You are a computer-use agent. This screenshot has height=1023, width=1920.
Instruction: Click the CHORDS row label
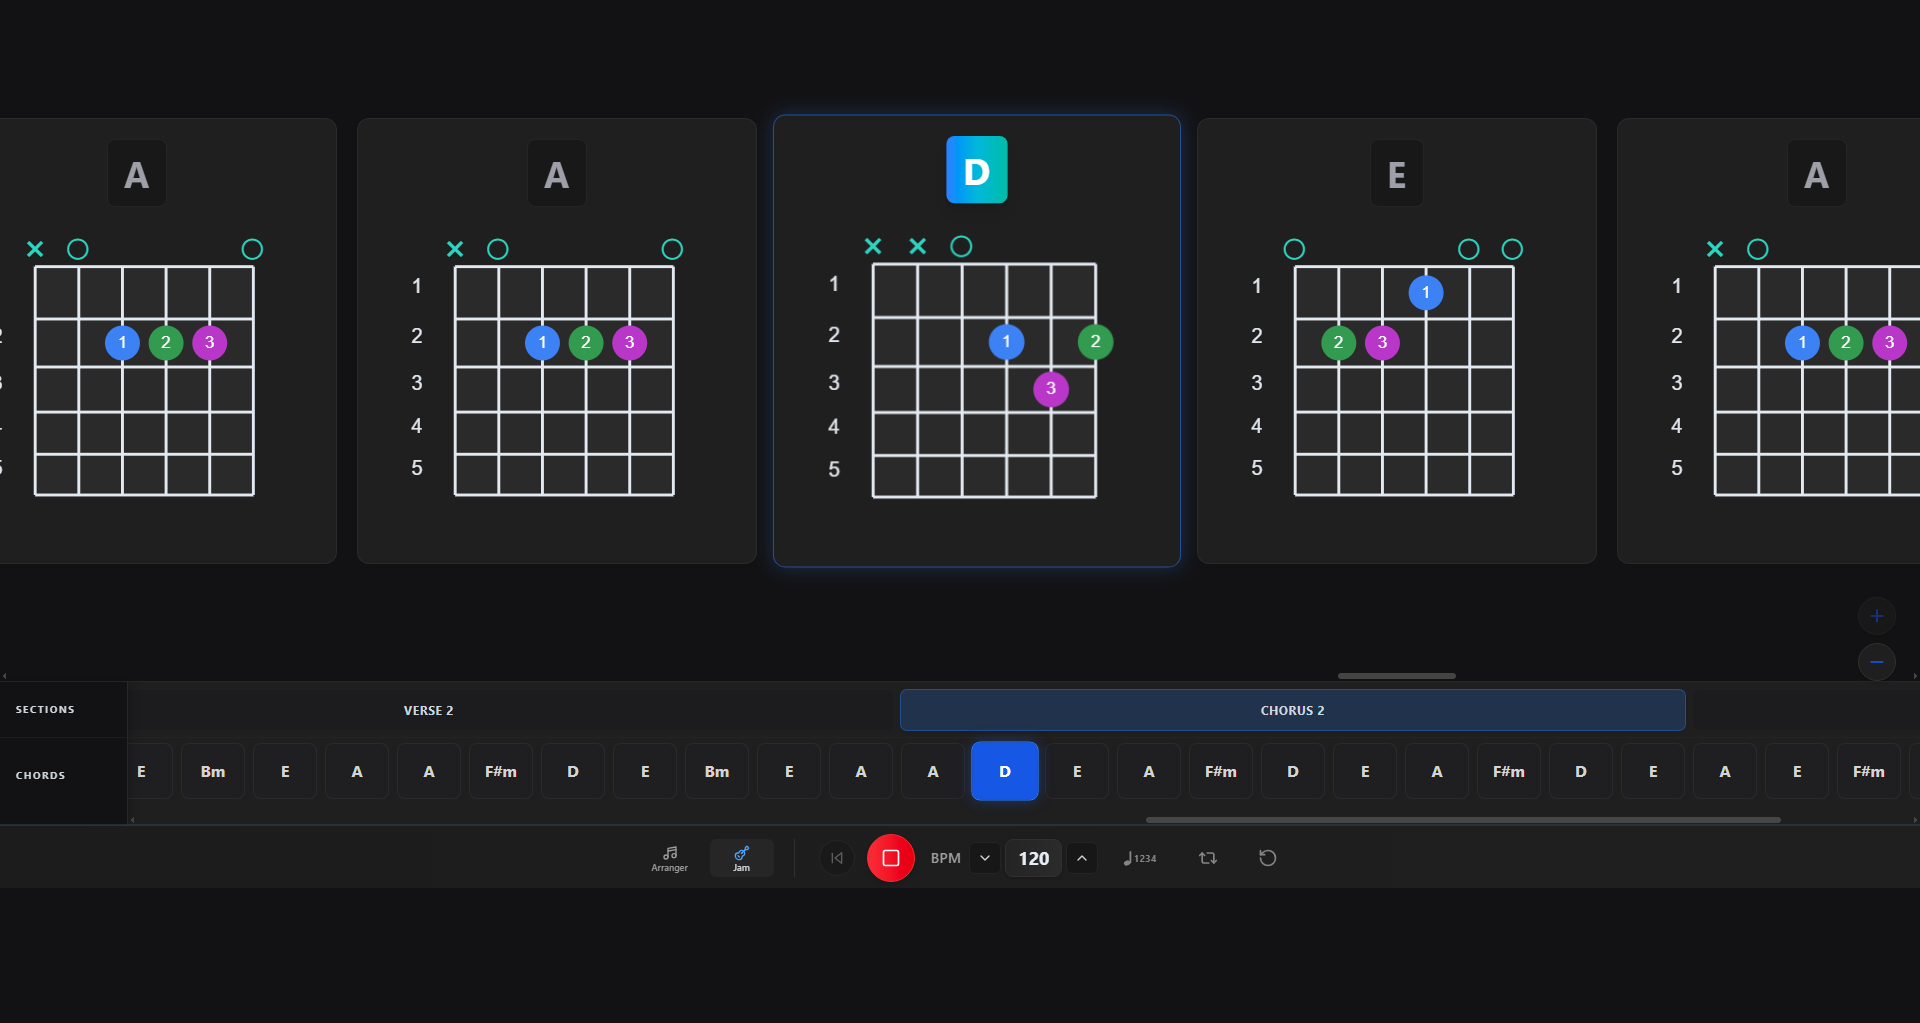pyautogui.click(x=41, y=775)
